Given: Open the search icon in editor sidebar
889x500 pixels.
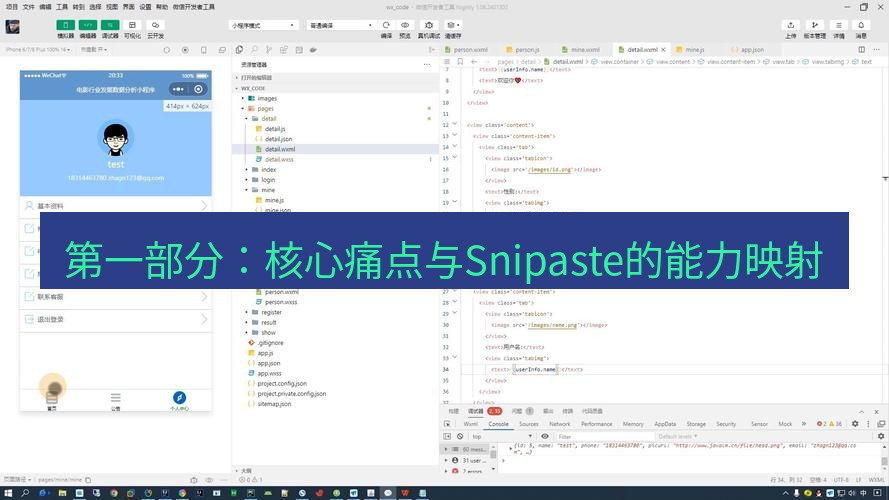Looking at the screenshot, I should 254,50.
